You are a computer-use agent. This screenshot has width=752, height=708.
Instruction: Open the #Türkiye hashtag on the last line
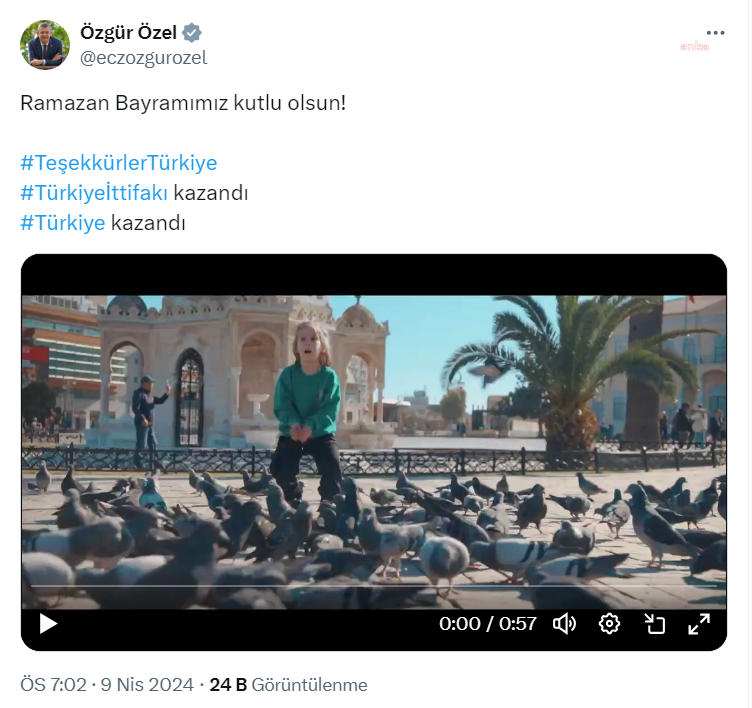pyautogui.click(x=62, y=223)
